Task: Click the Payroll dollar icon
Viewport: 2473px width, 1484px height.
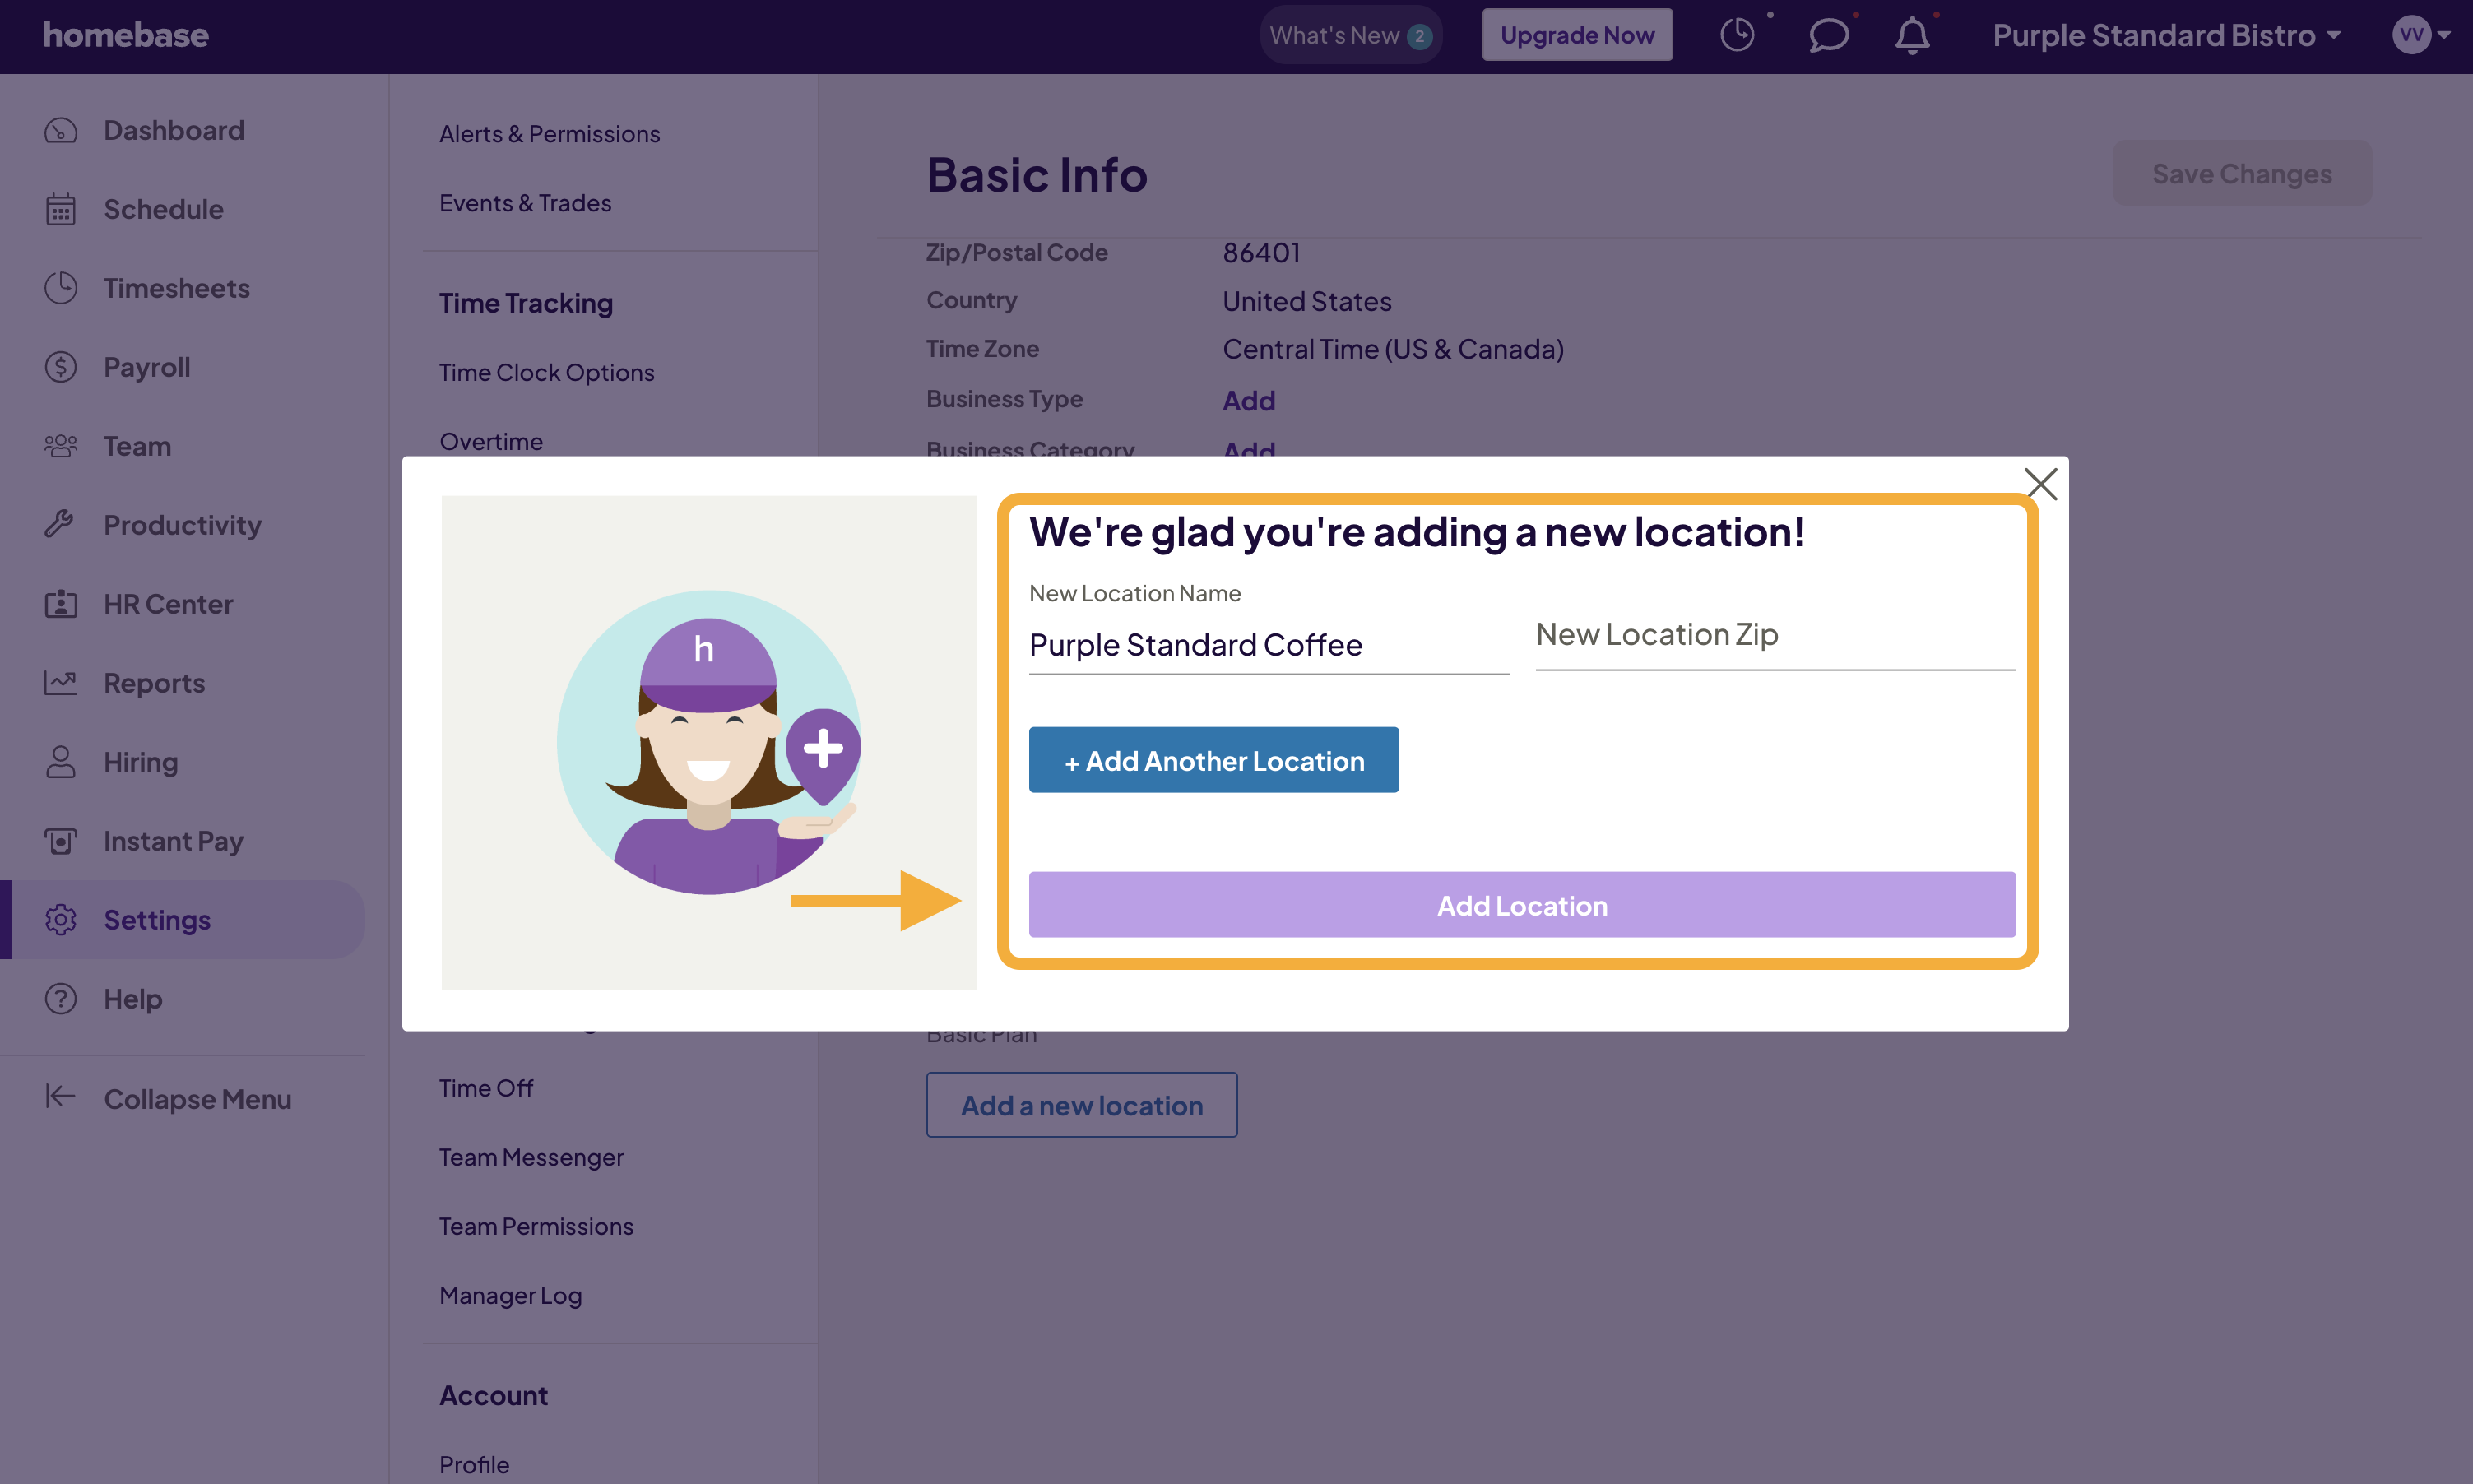Action: (x=61, y=367)
